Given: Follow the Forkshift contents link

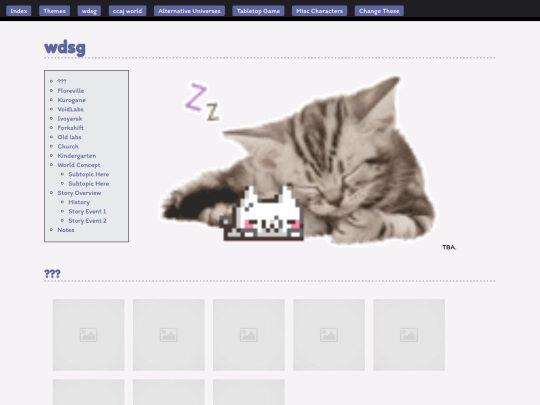Looking at the screenshot, I should point(70,128).
